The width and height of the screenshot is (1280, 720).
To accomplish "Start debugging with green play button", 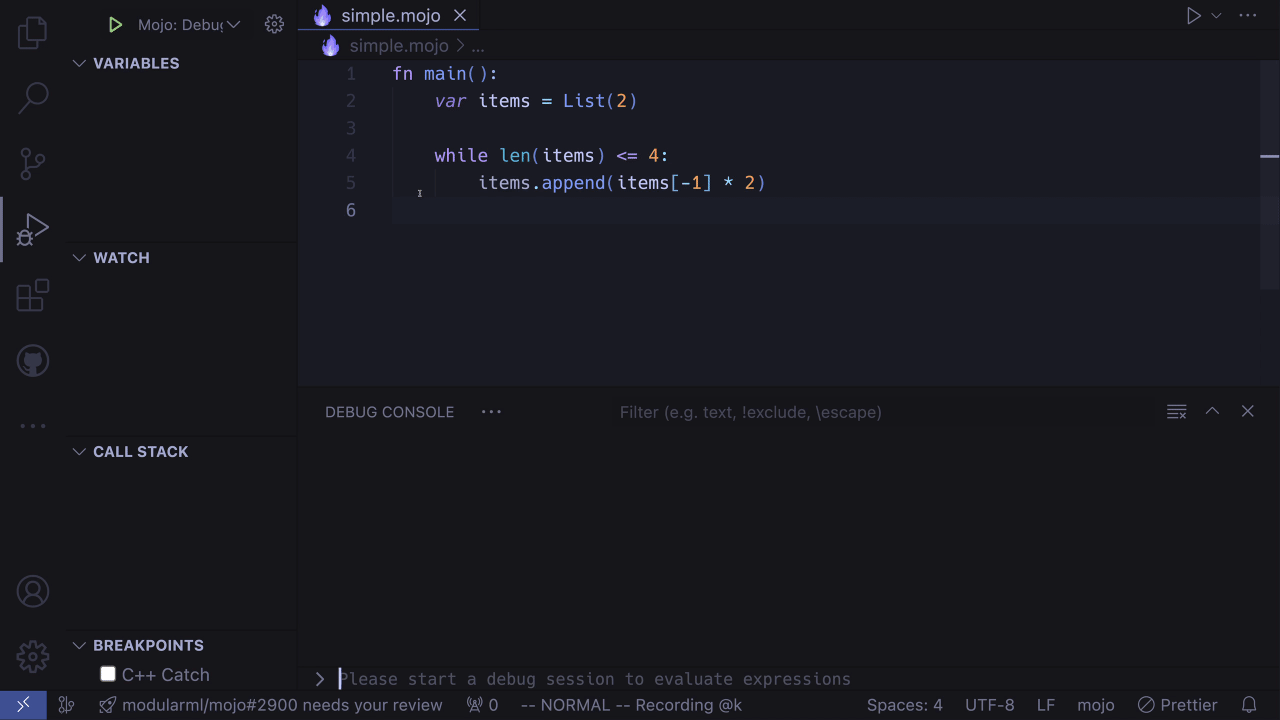I will tap(115, 24).
